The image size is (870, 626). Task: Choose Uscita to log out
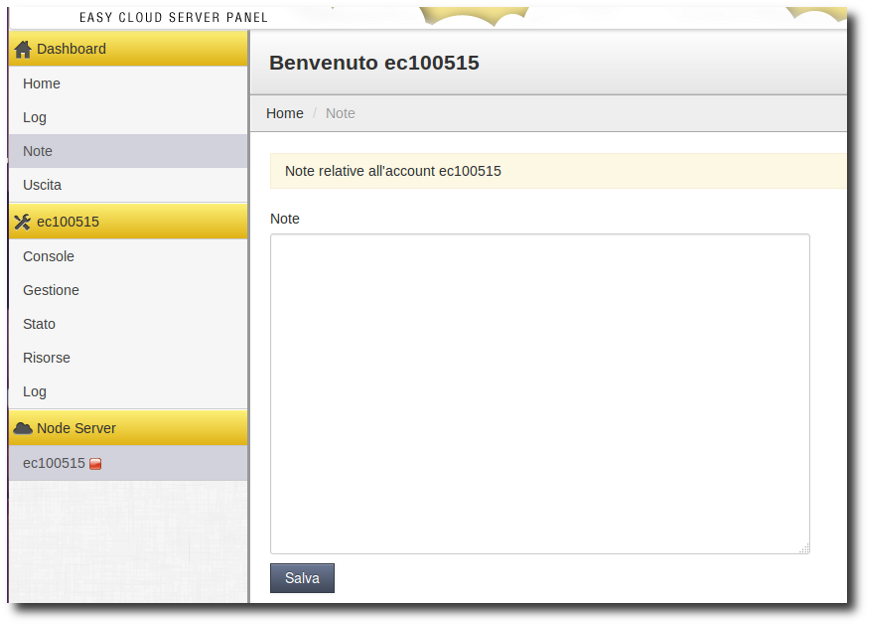tap(128, 185)
